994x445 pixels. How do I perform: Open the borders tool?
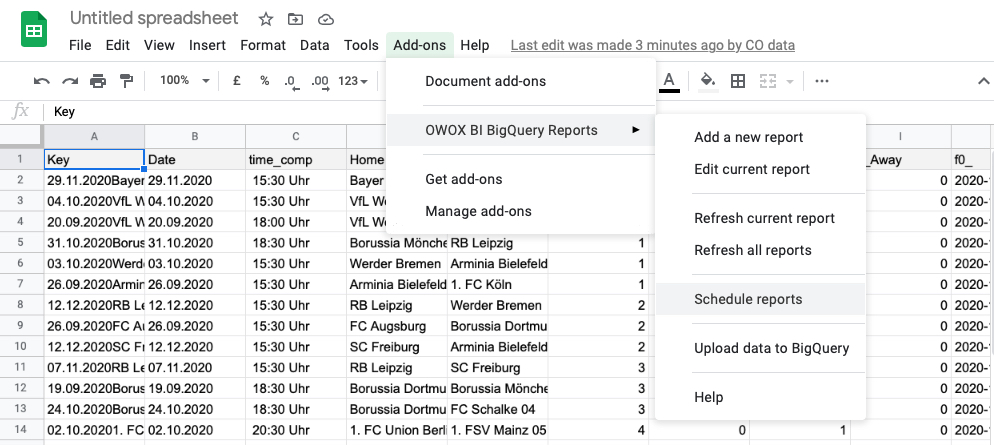click(738, 81)
